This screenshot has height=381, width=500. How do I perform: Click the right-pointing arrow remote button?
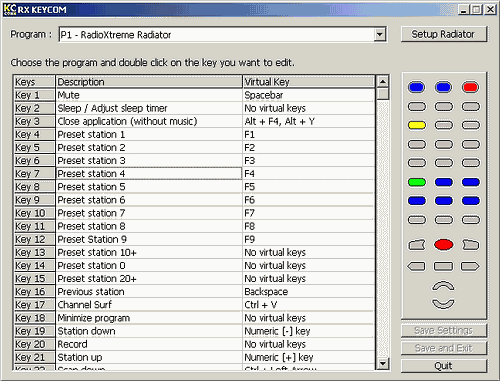(x=470, y=266)
